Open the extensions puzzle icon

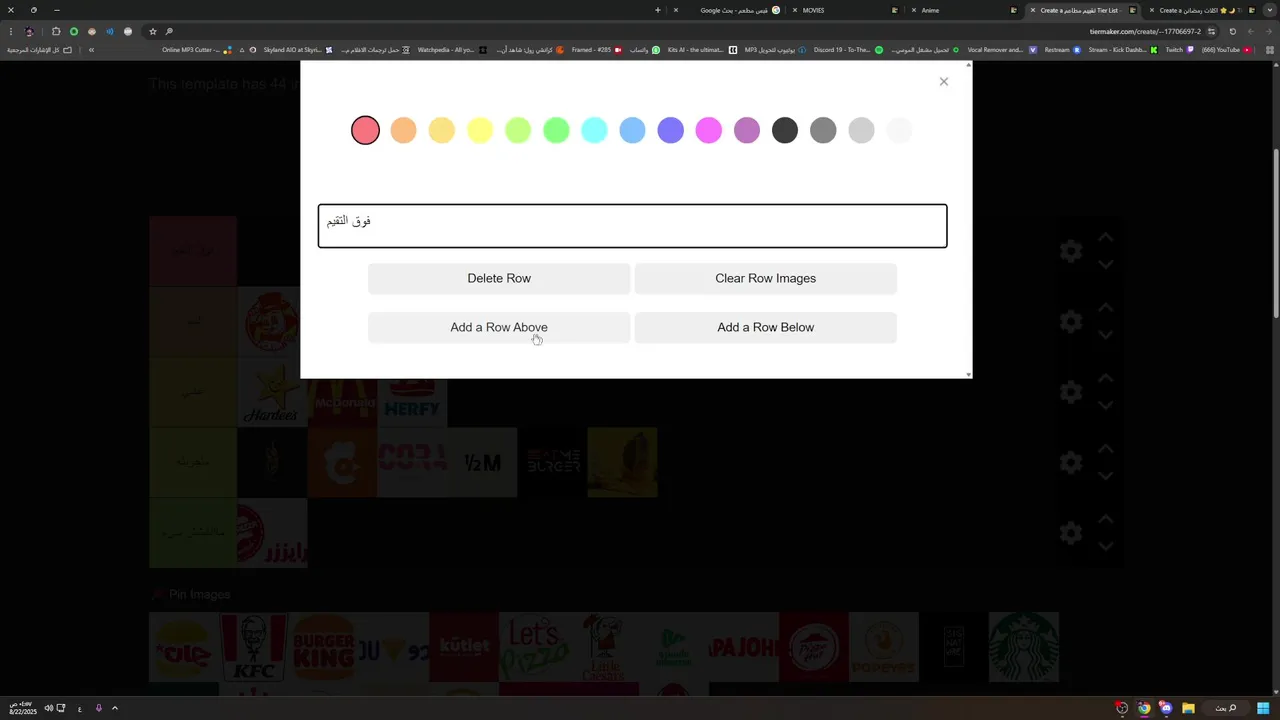56,31
